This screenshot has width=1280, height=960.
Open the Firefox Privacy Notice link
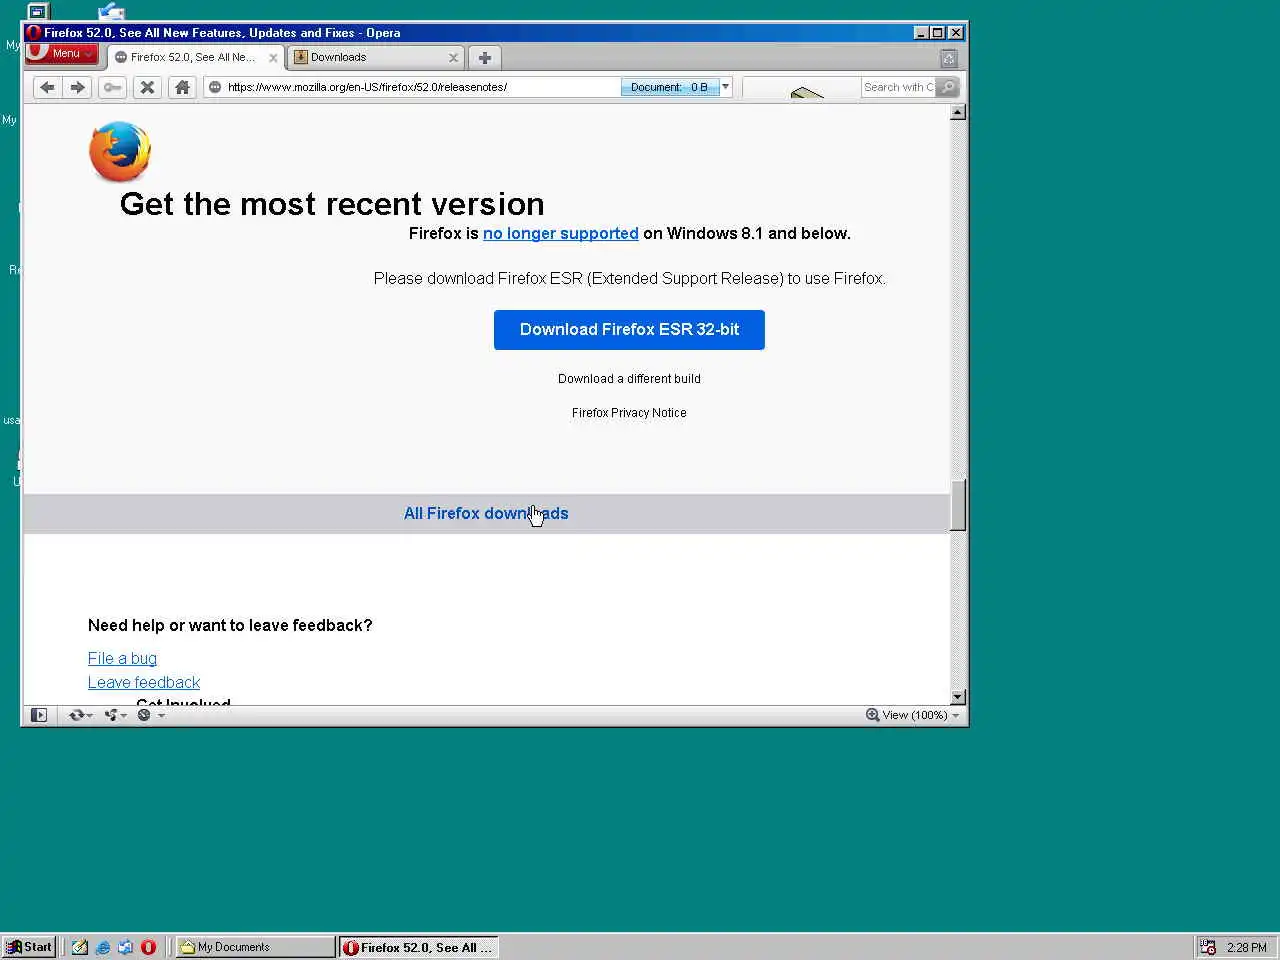pos(629,413)
